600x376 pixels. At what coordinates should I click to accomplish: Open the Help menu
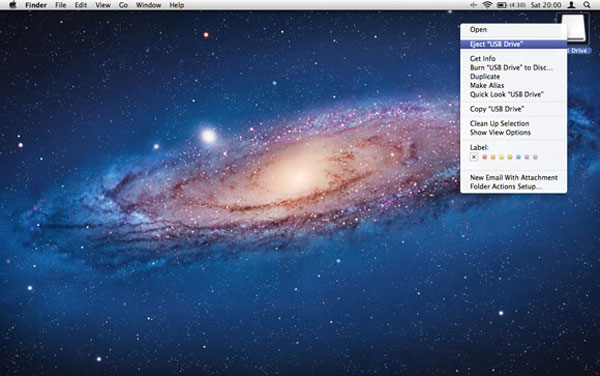click(x=177, y=5)
